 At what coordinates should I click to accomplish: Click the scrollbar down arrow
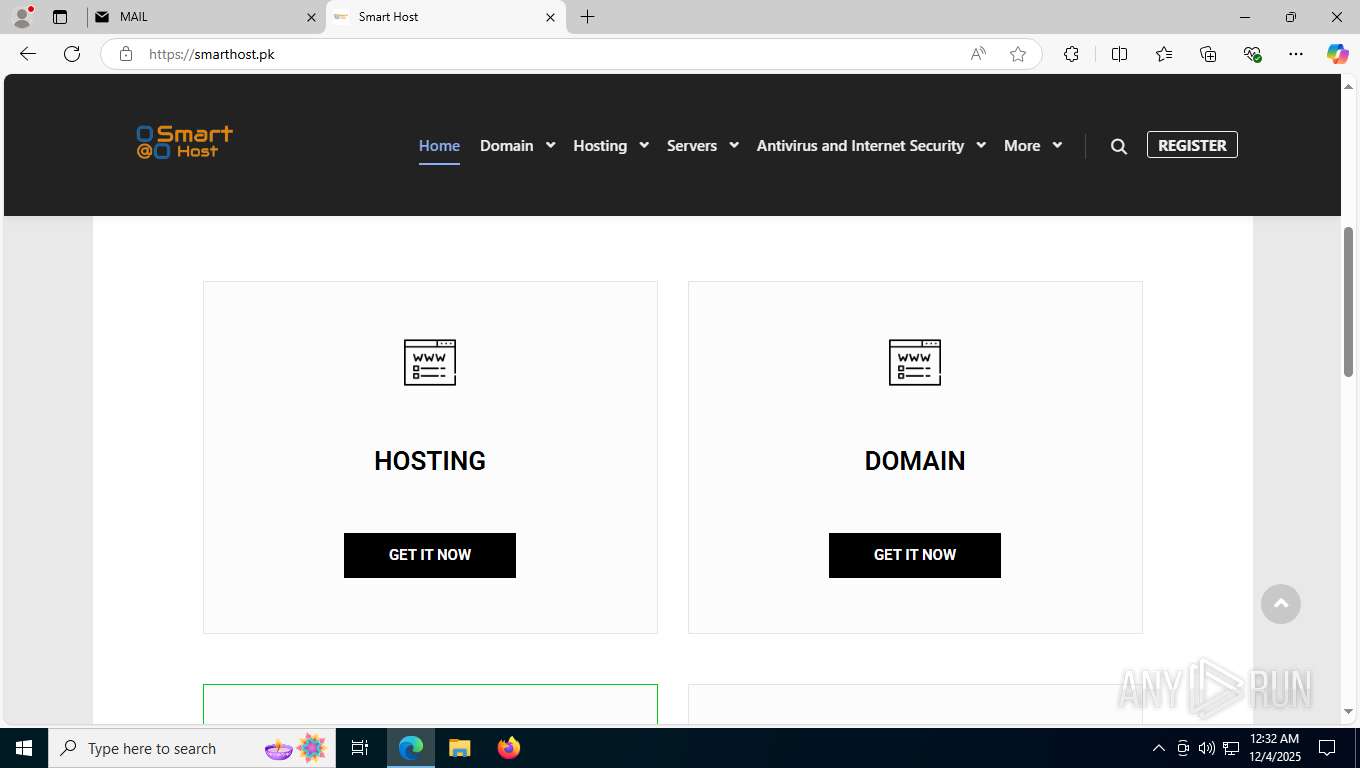[1348, 712]
